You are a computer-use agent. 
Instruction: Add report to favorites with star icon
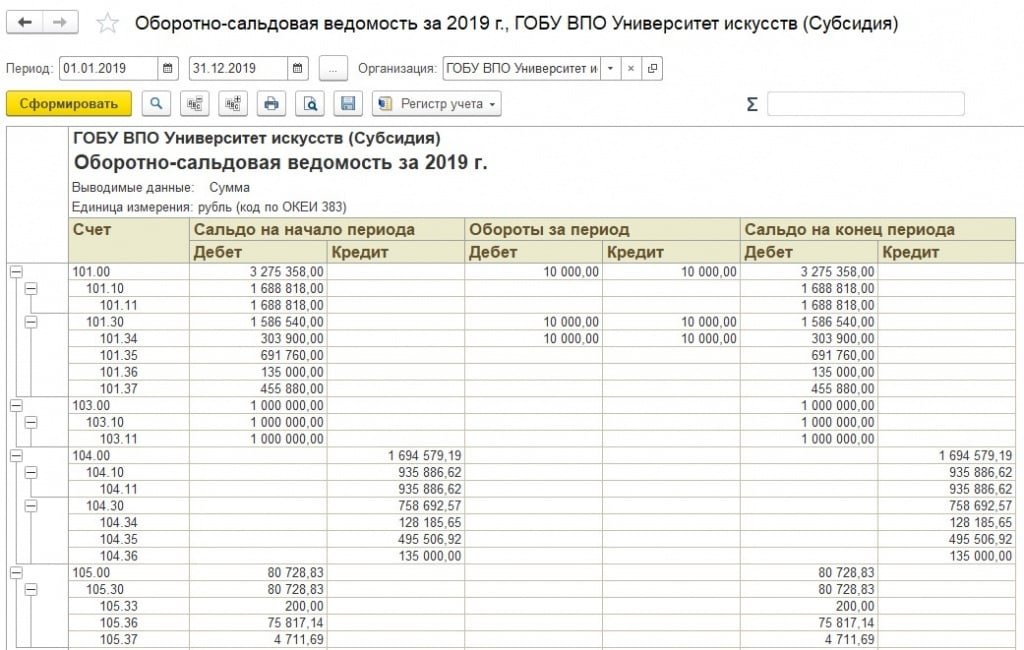pyautogui.click(x=107, y=23)
